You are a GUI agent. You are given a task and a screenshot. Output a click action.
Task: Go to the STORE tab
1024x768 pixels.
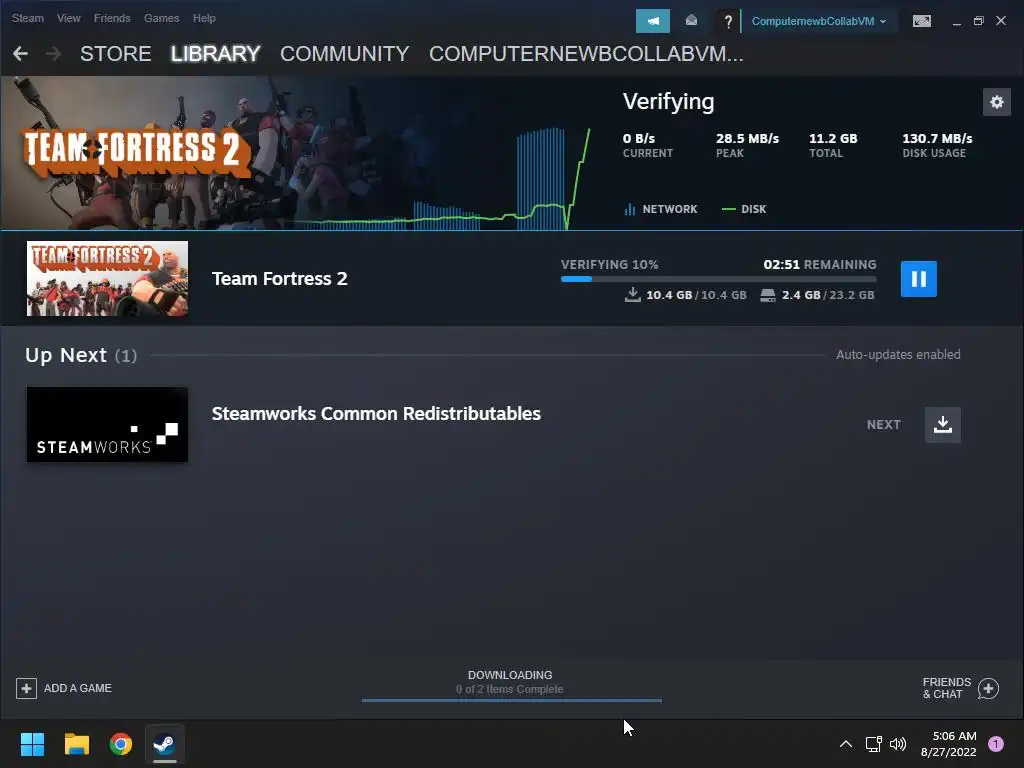[116, 54]
